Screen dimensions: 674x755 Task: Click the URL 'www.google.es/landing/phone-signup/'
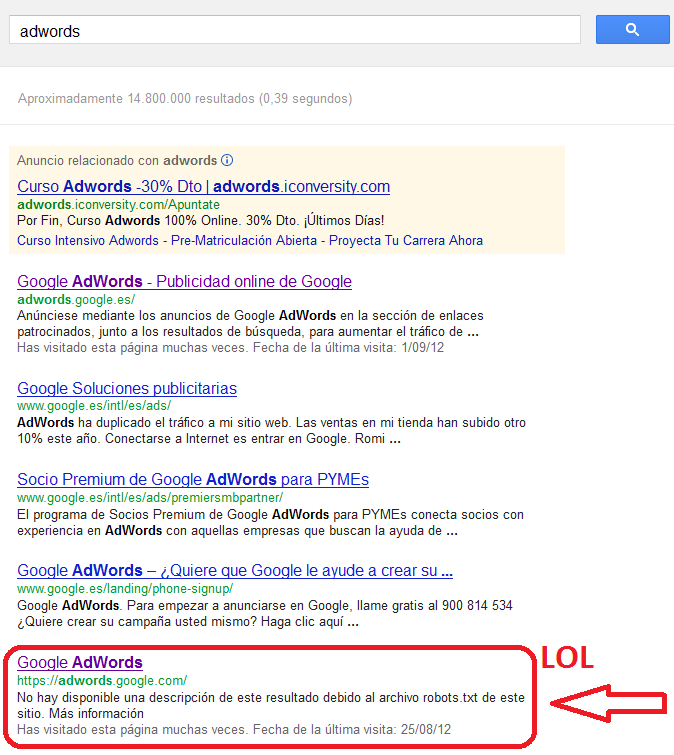click(x=125, y=588)
